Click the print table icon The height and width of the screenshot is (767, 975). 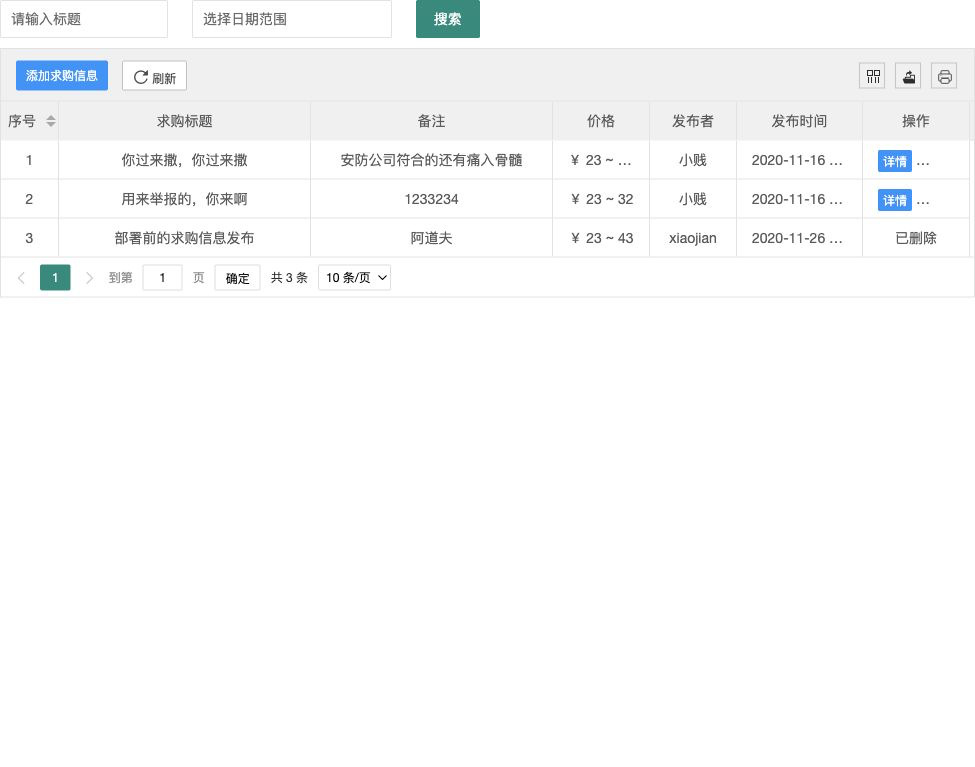[x=944, y=77]
